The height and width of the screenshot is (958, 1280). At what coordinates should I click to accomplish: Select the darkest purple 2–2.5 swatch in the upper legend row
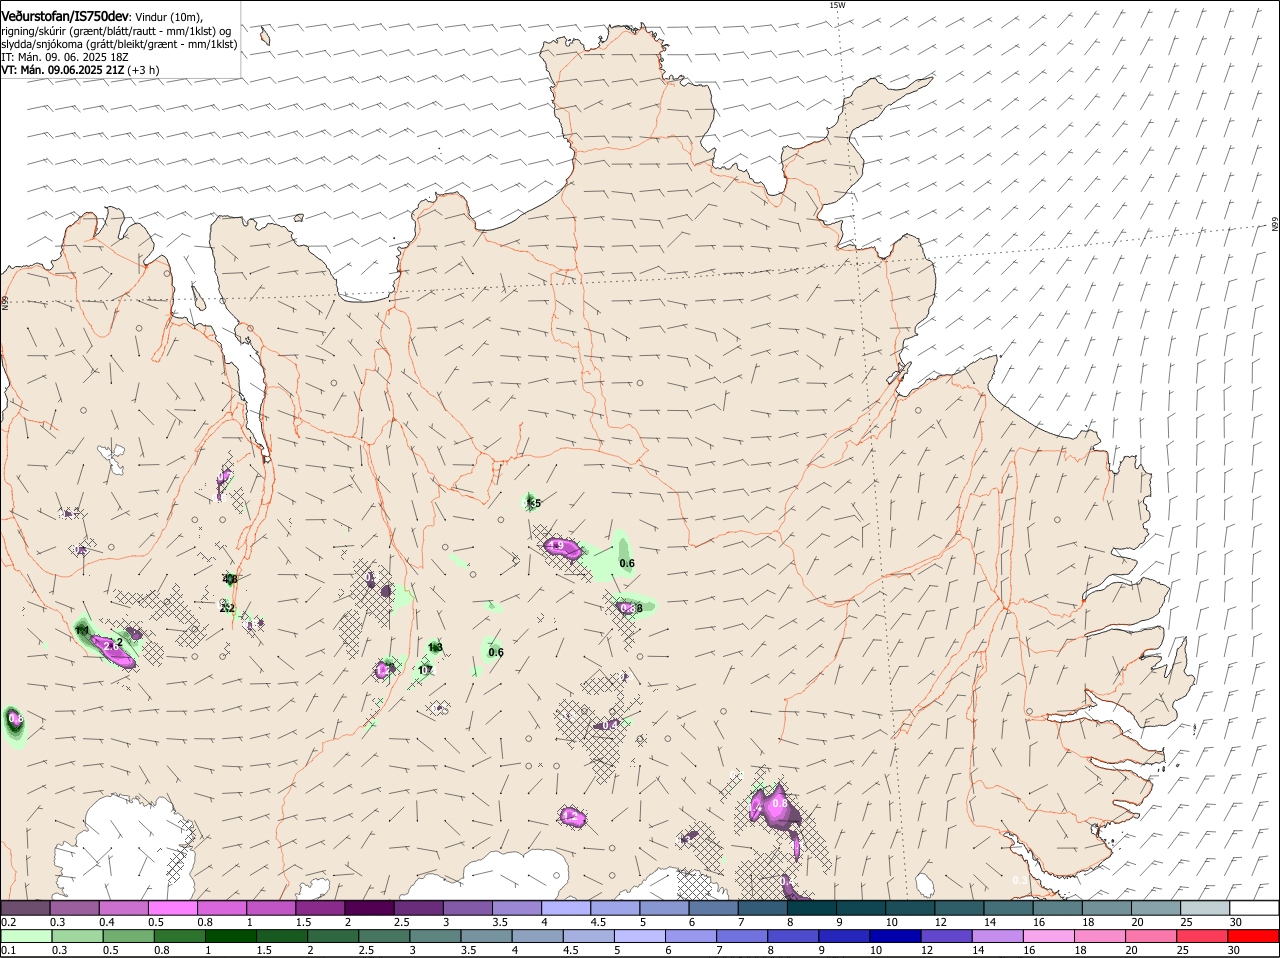click(x=369, y=908)
